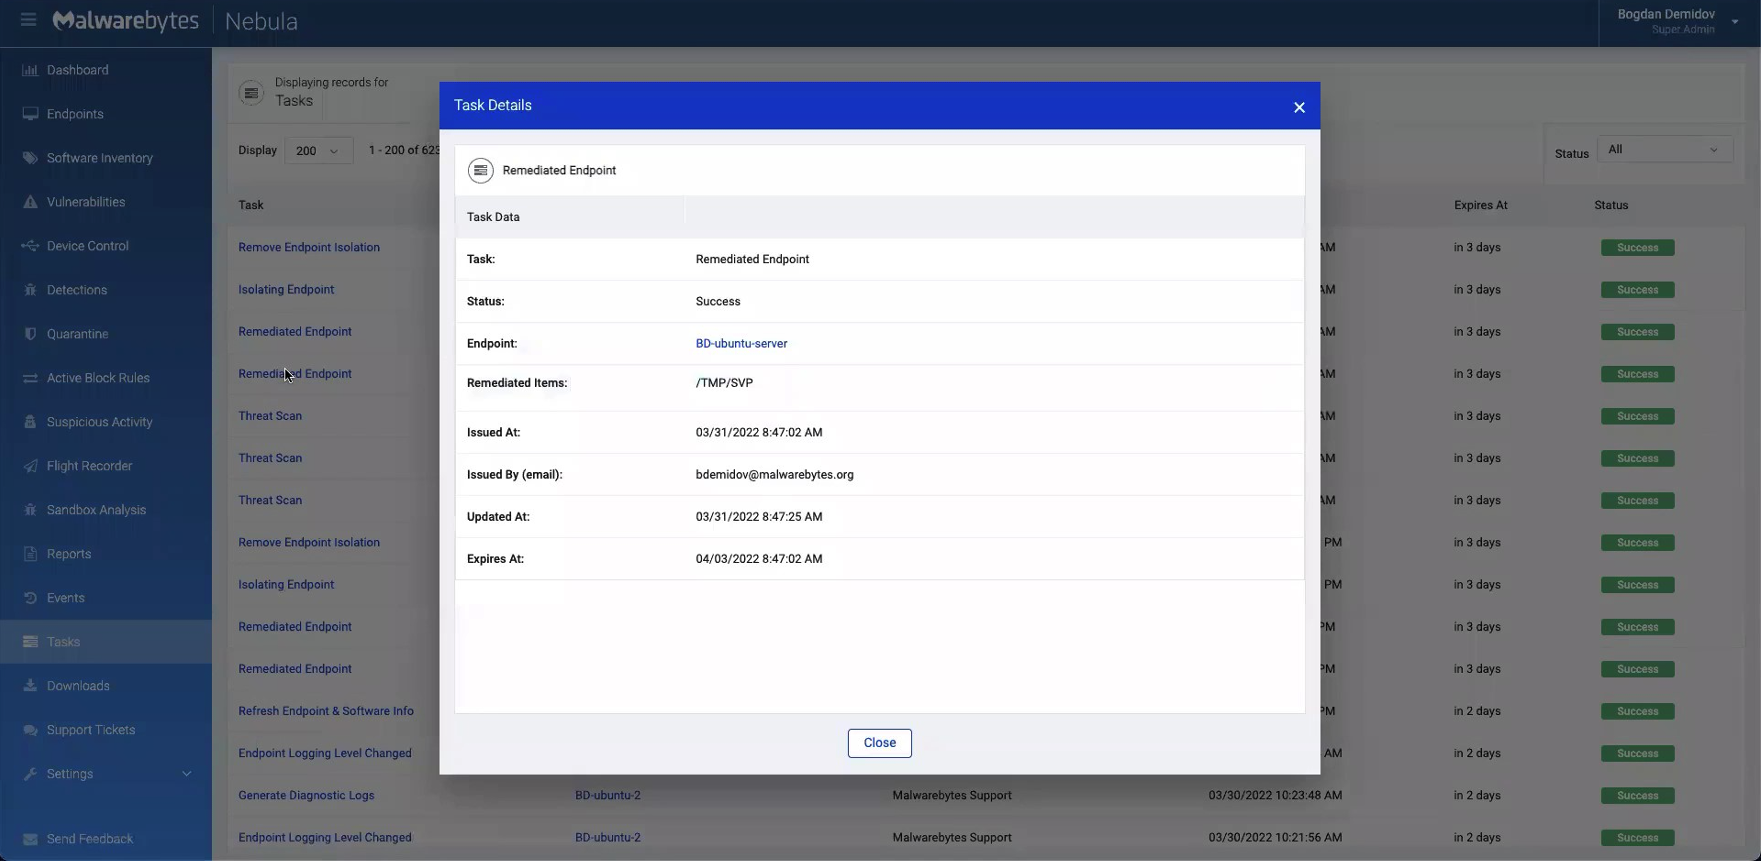The image size is (1761, 861).
Task: Open the Display 200 records dropdown
Action: tap(318, 151)
